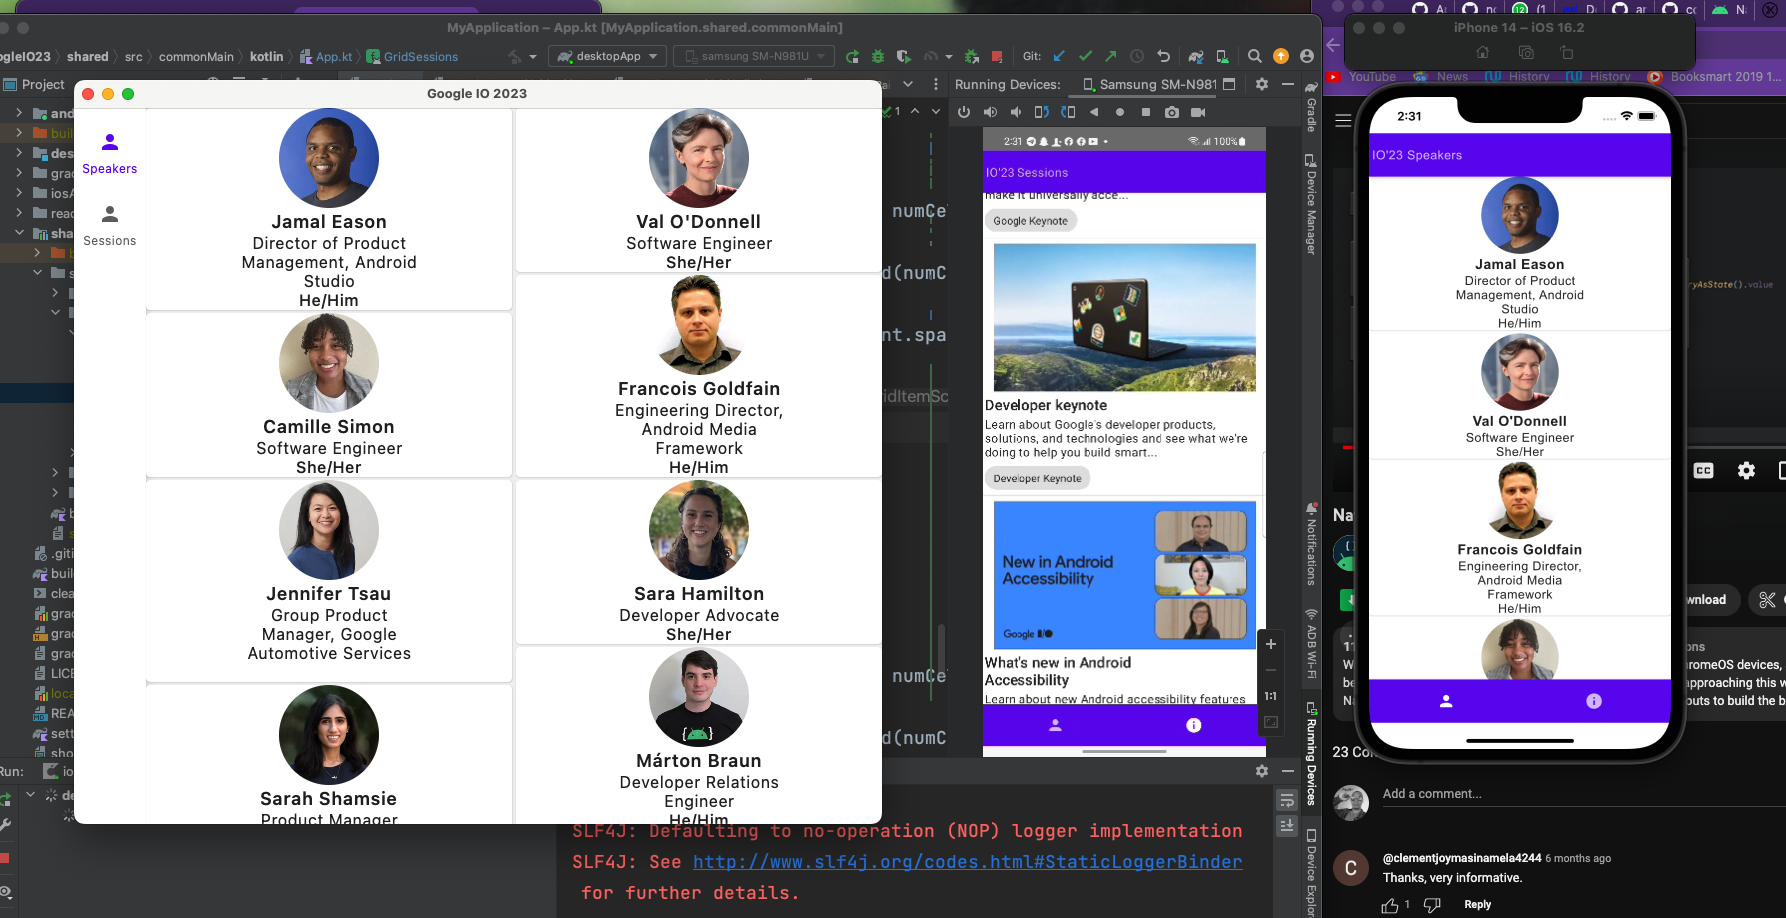The width and height of the screenshot is (1786, 918).
Task: Collapse the top node in the Project tree
Action: 19,233
